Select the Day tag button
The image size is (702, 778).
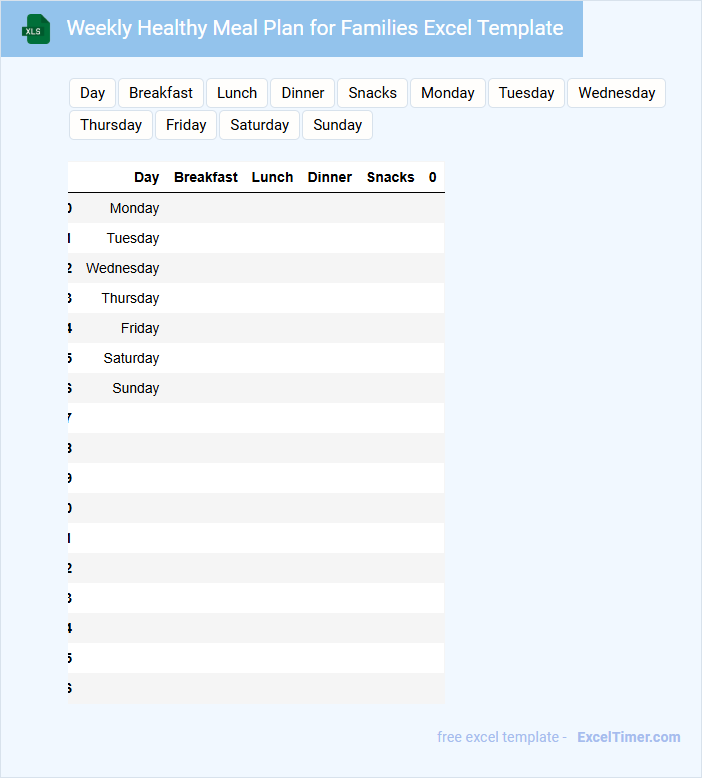pyautogui.click(x=92, y=93)
